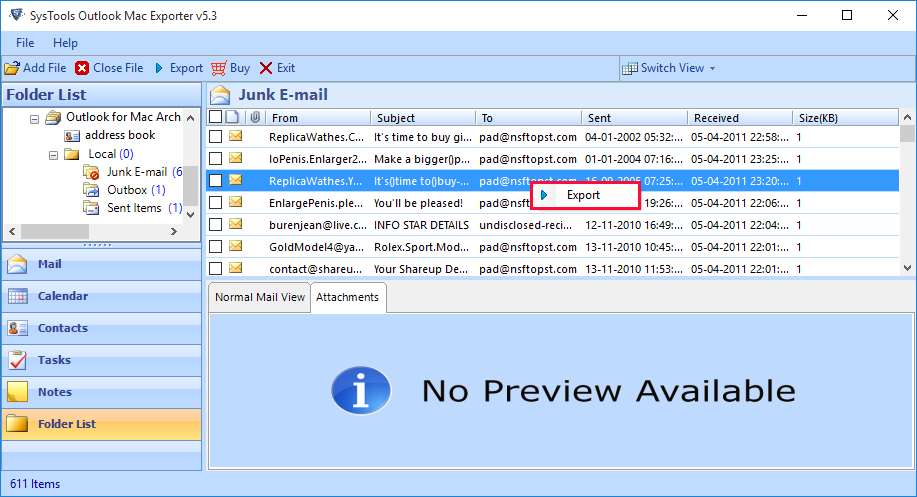Viewport: 917px width, 497px height.
Task: Click folder tree scroll right arrow
Action: pyautogui.click(x=174, y=232)
